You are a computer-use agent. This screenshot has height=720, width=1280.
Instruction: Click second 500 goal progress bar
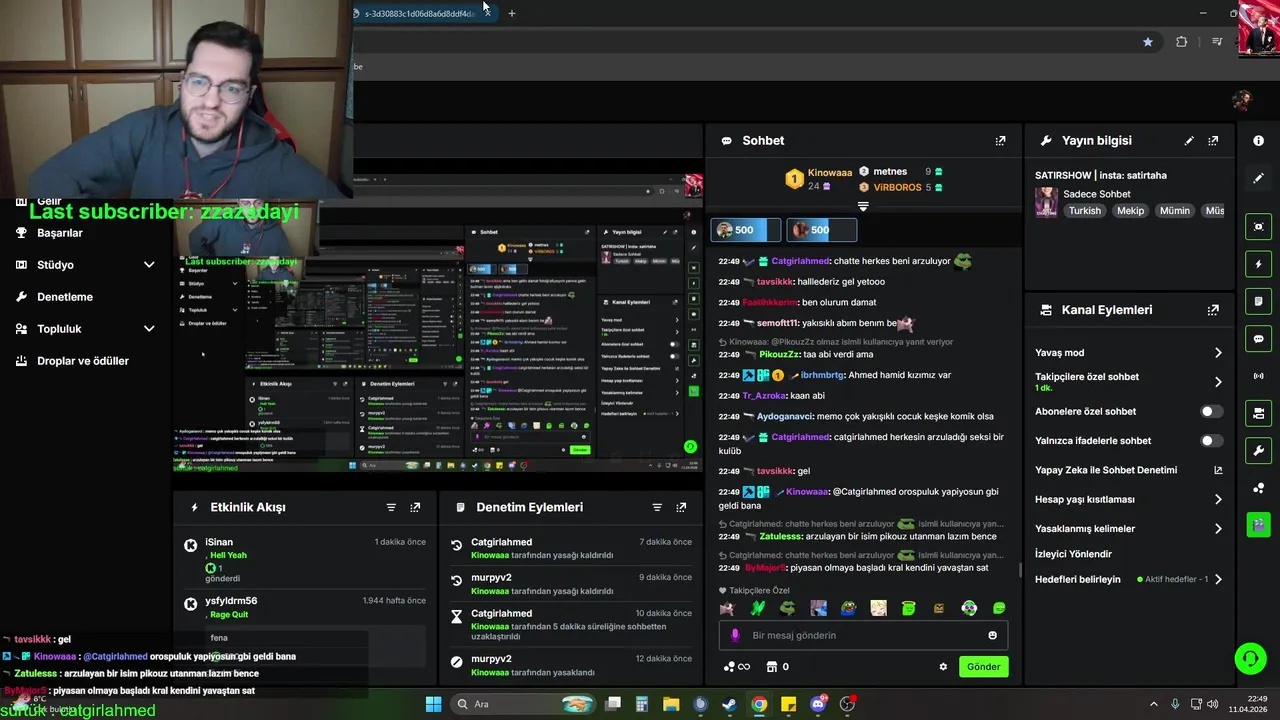pos(821,230)
